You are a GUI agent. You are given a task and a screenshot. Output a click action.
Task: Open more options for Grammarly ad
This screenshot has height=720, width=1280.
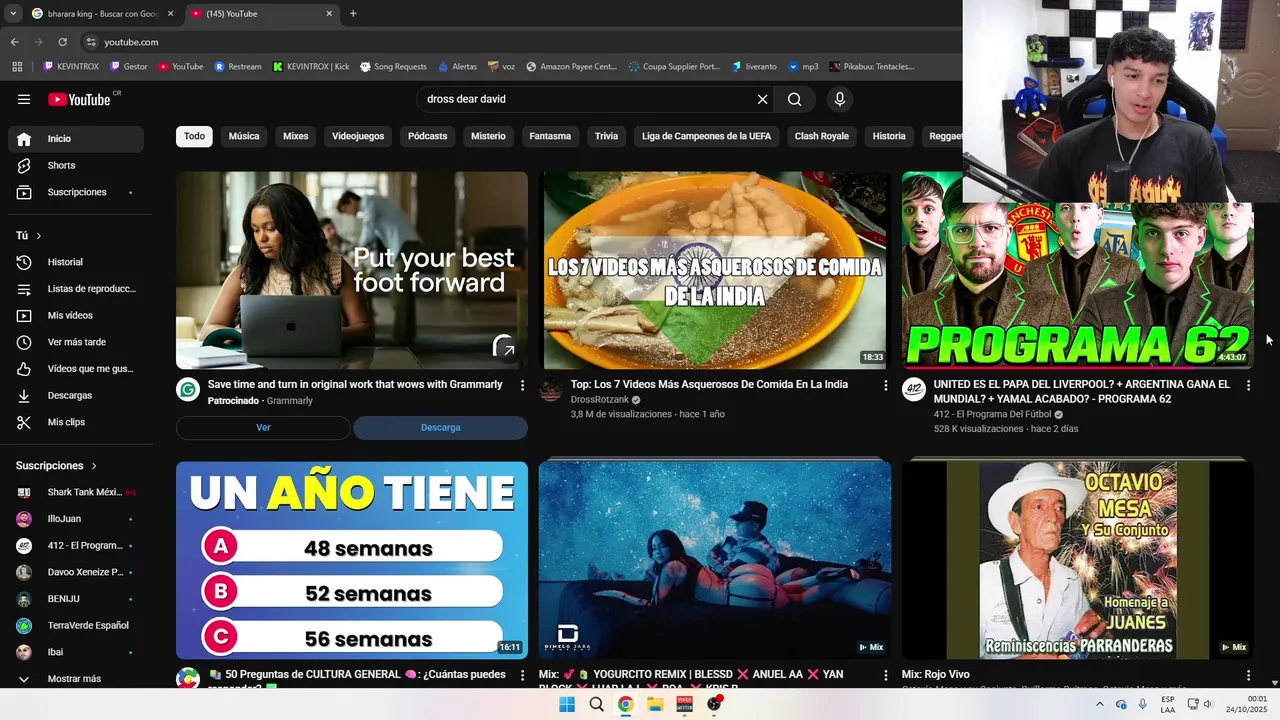click(522, 385)
